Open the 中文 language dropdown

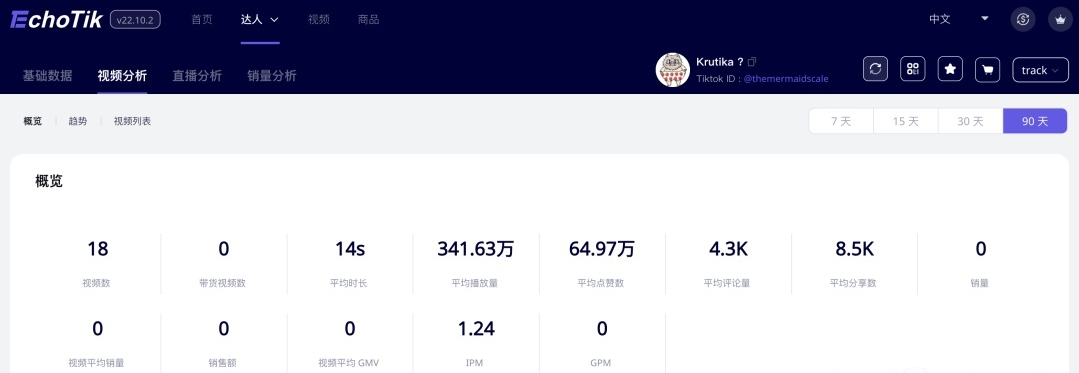click(x=959, y=19)
